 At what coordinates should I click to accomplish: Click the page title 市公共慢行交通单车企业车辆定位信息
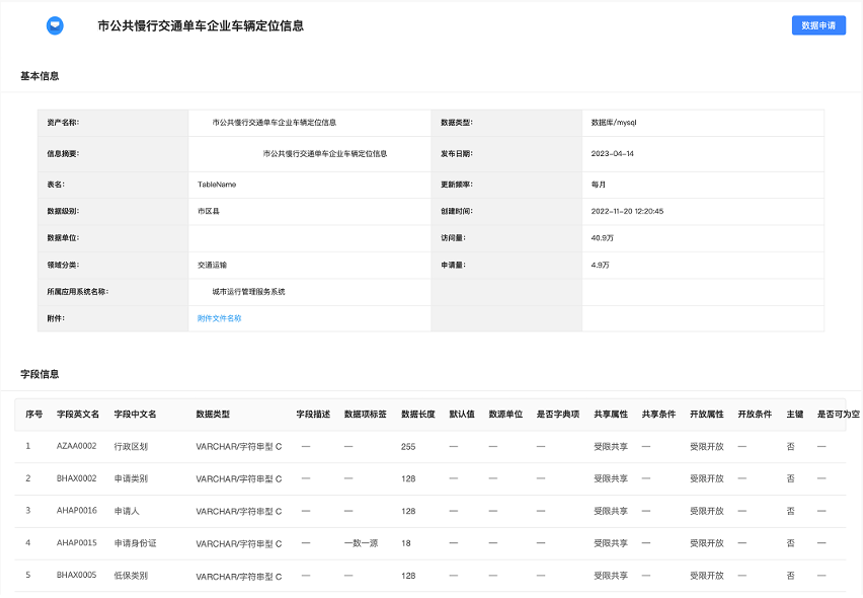pyautogui.click(x=200, y=26)
